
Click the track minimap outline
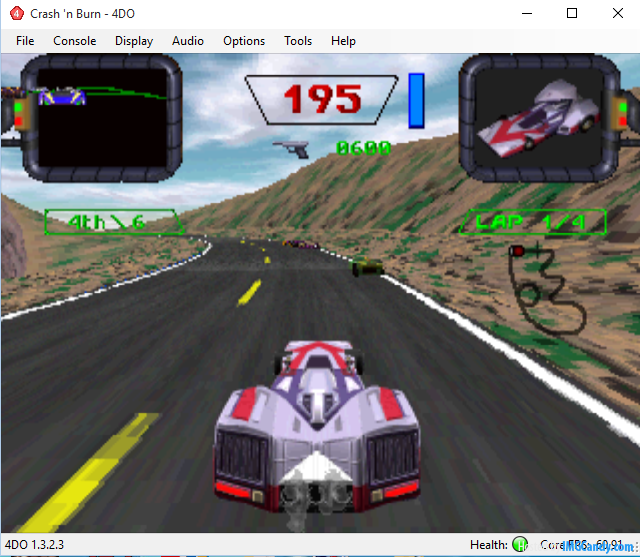[547, 288]
